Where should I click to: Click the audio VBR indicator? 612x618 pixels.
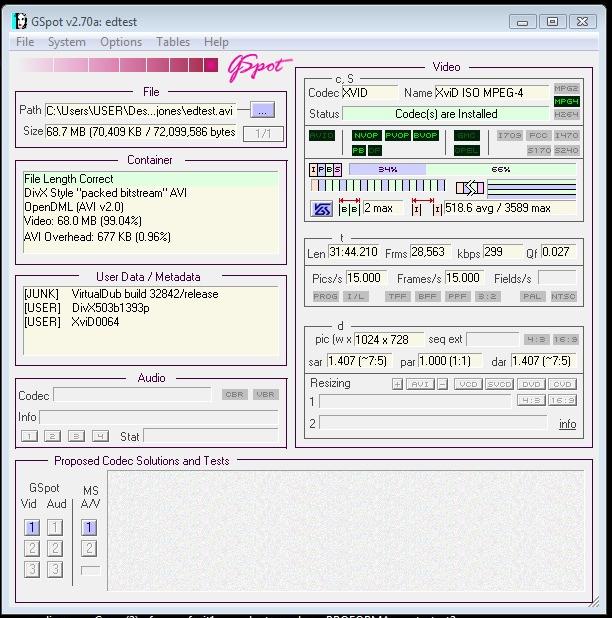point(266,395)
